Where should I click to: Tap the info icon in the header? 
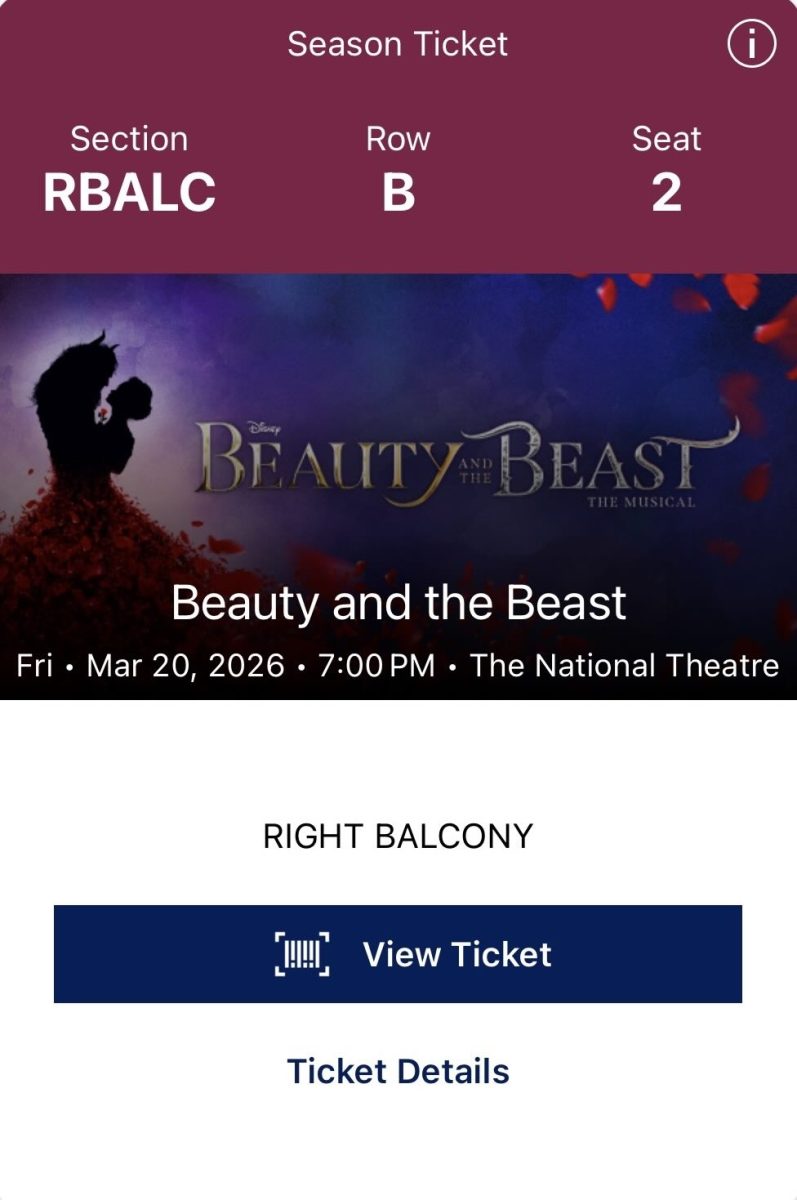[x=751, y=45]
